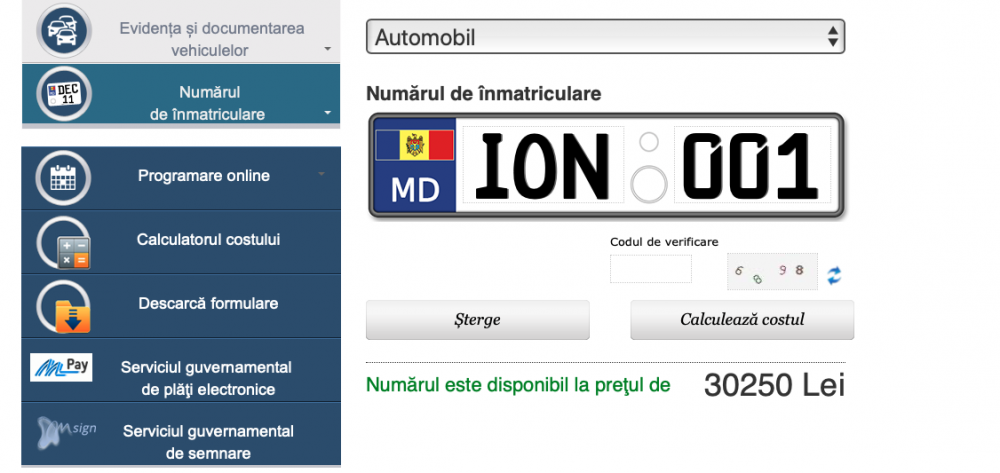Click the MPay logo icon

click(61, 368)
